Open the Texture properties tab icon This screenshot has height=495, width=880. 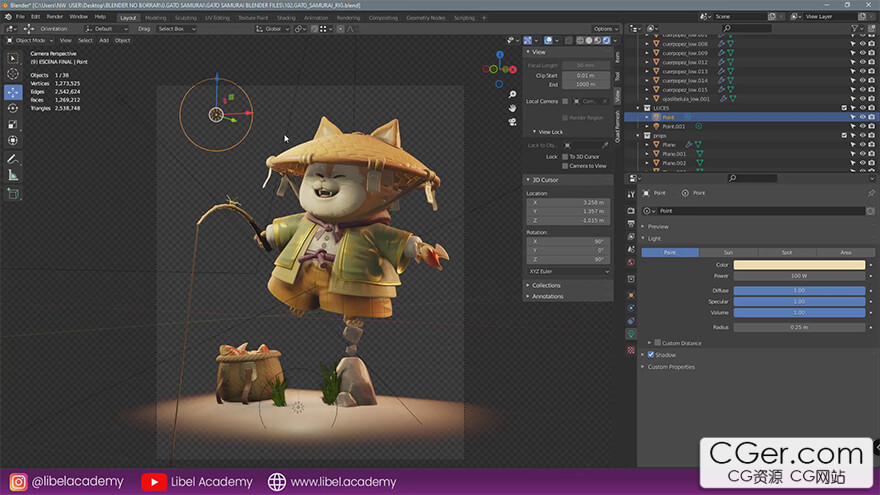tap(631, 350)
